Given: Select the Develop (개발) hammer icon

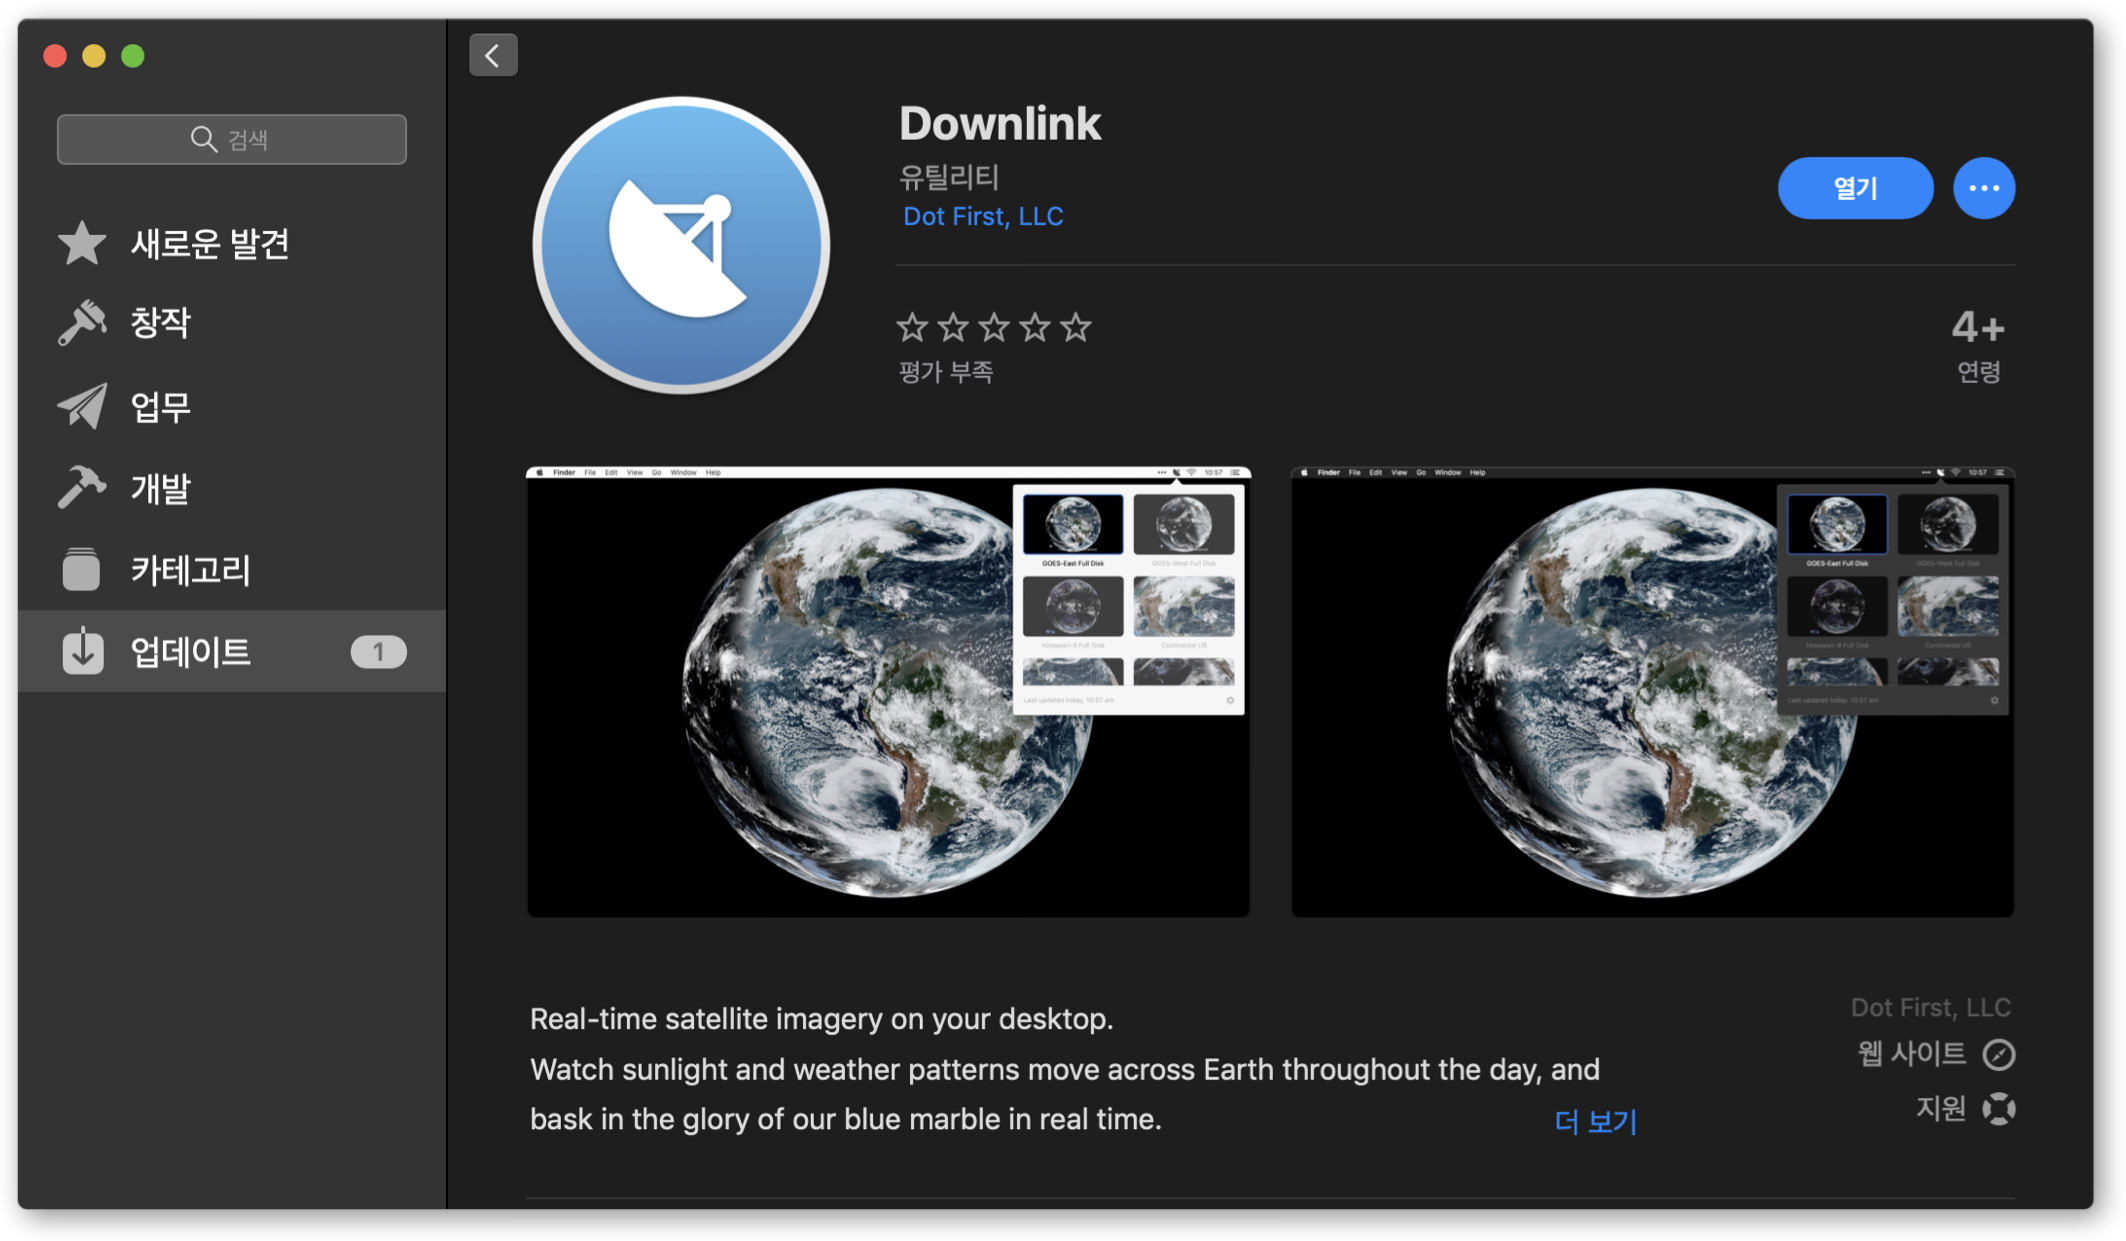Looking at the screenshot, I should pos(82,487).
